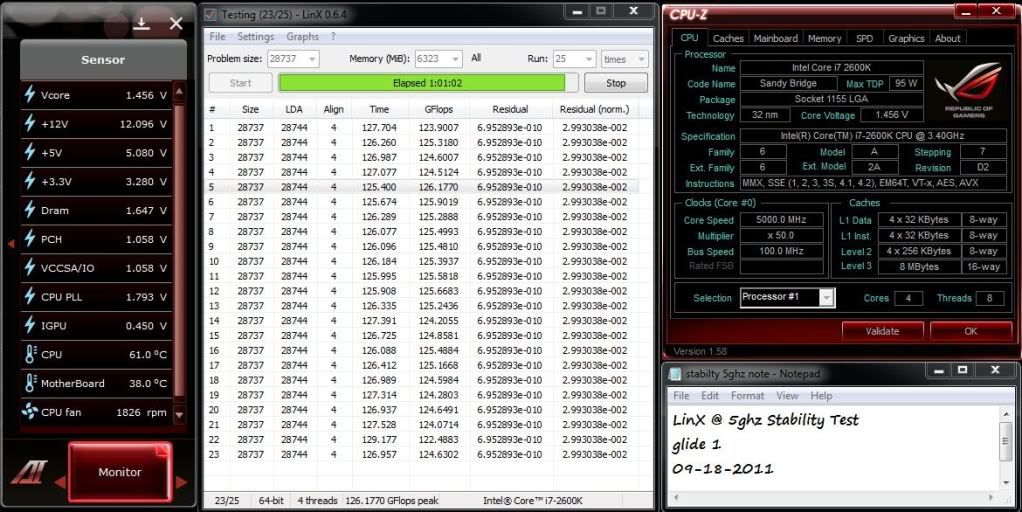Open the Graphs menu in LinX

(x=302, y=36)
